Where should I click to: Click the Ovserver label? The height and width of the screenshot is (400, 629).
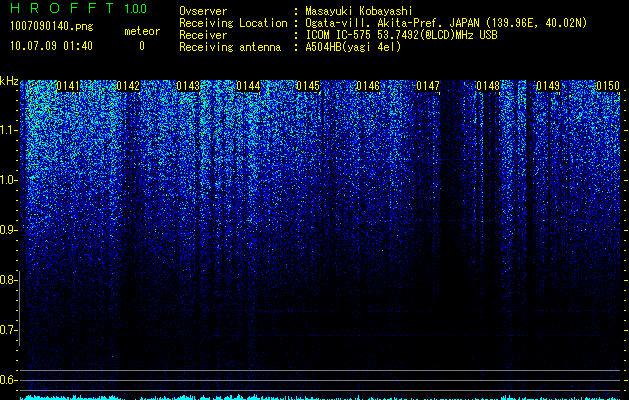tap(203, 11)
